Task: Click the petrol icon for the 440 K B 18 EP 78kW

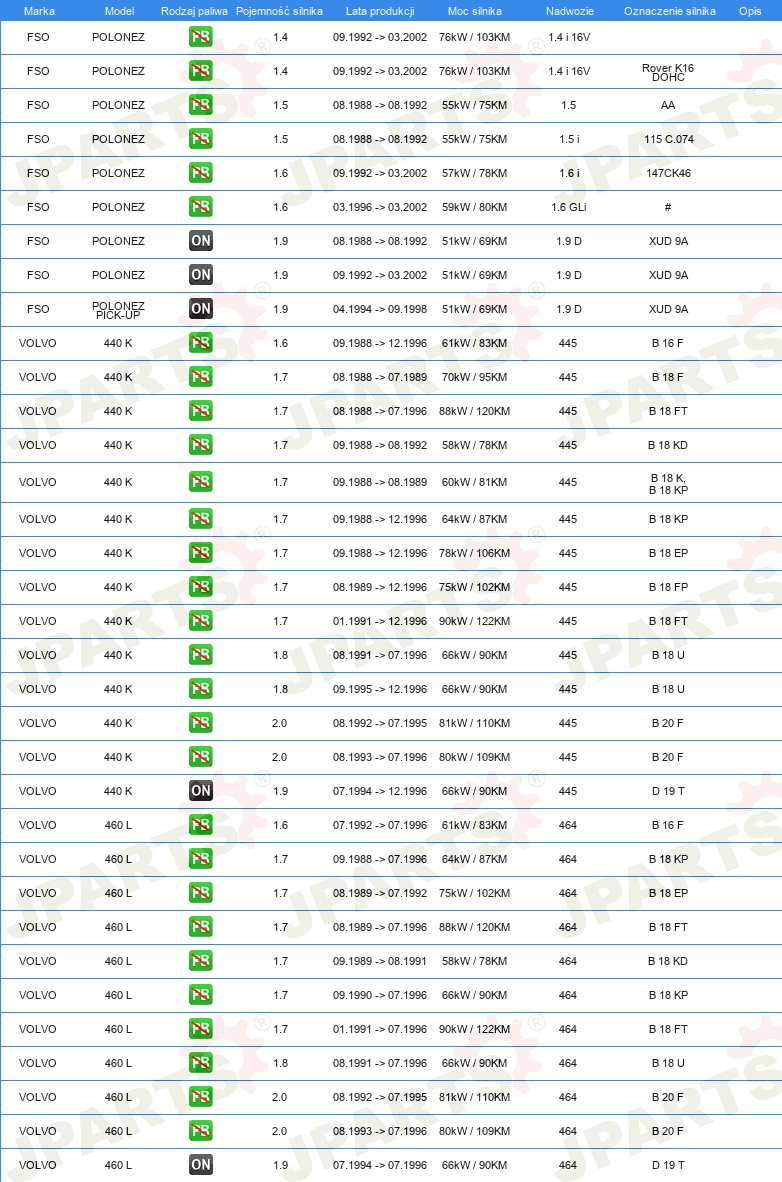Action: click(201, 553)
